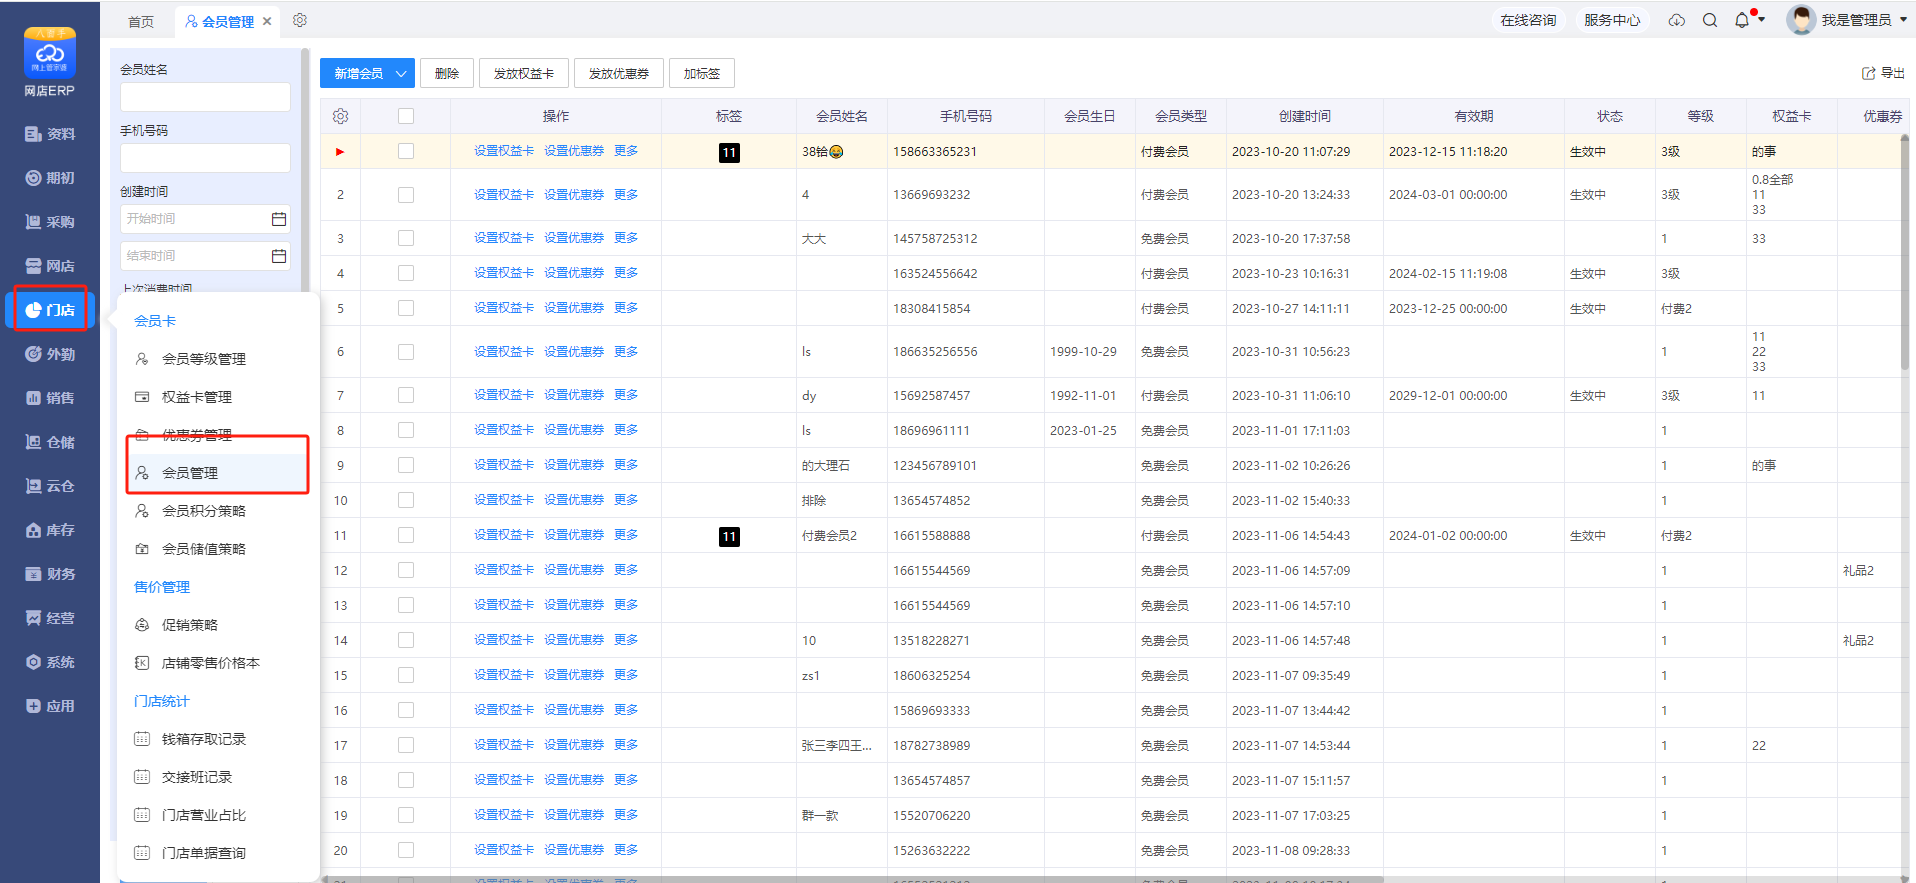Click the 网店ERP logo icon
Viewport: 1916px width, 883px height.
point(50,54)
